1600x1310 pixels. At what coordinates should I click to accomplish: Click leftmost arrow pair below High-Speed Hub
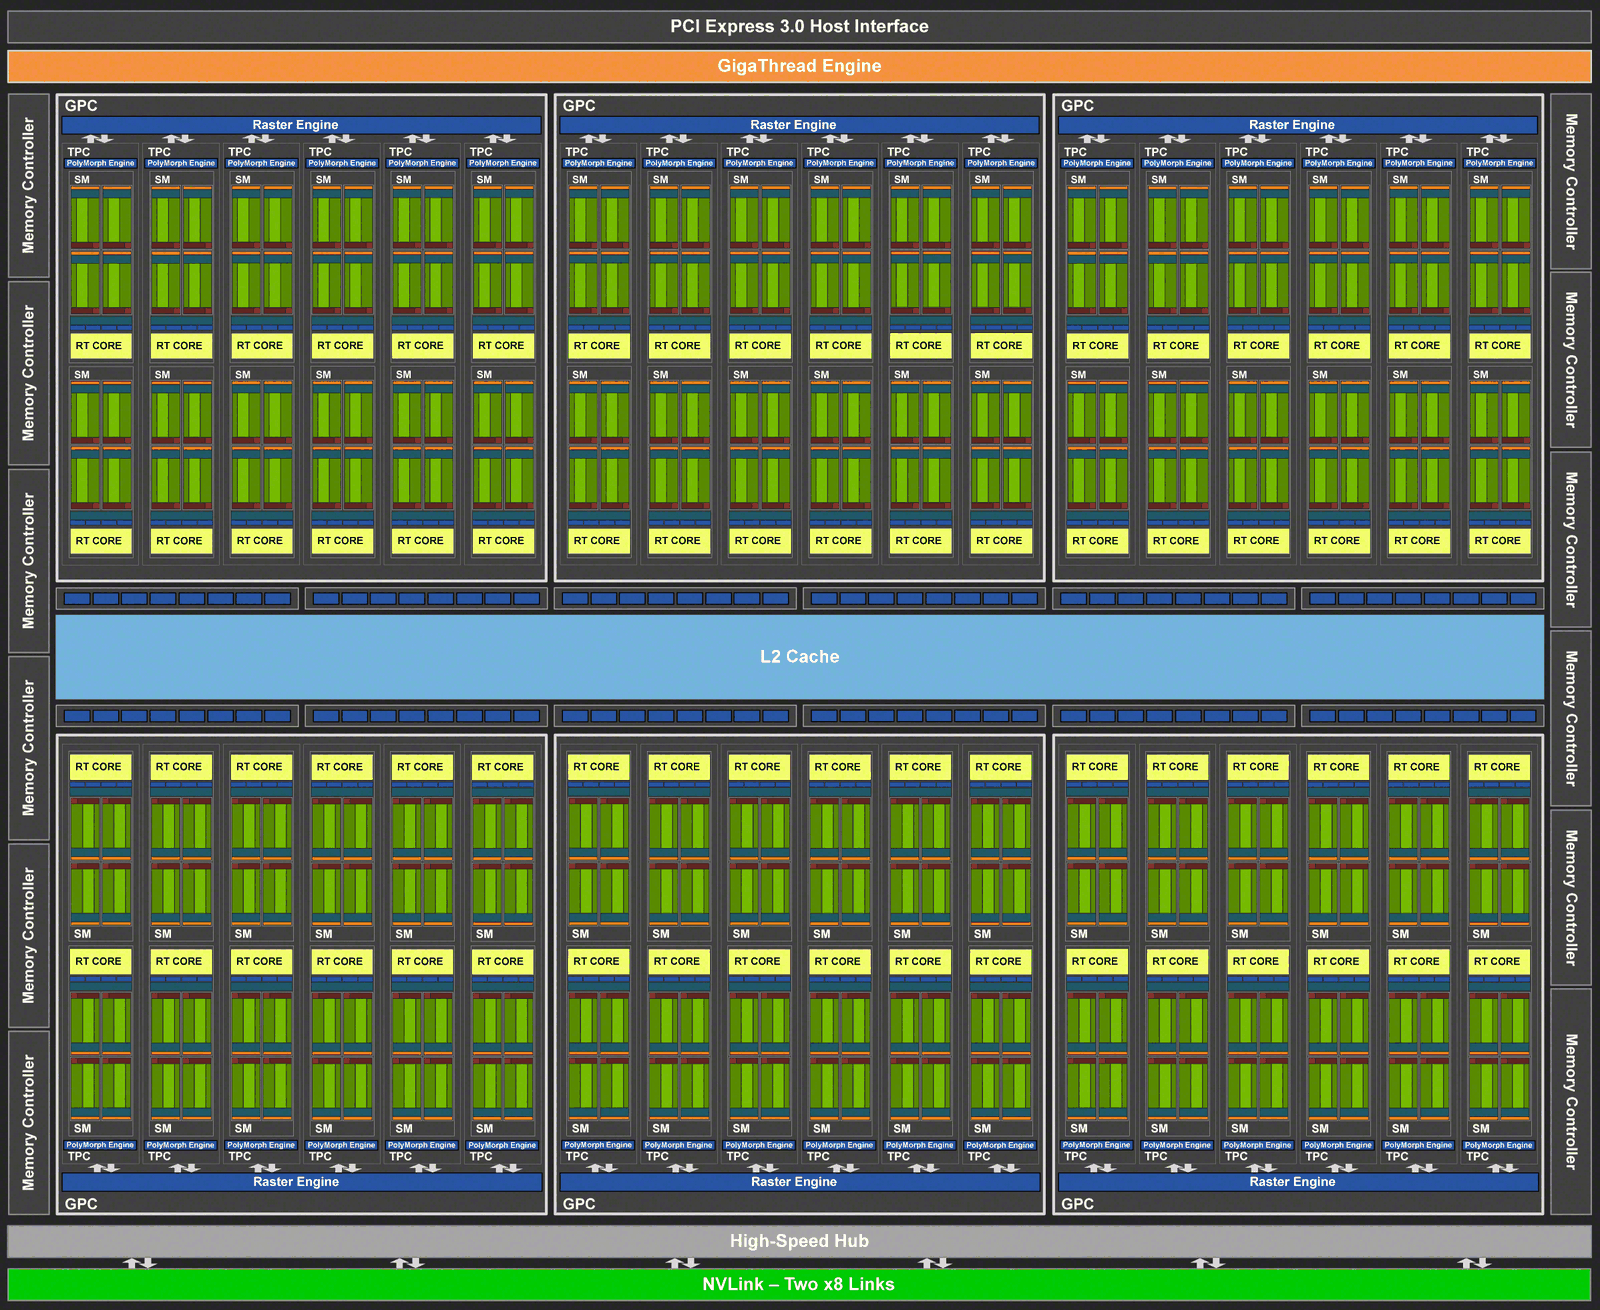point(139,1263)
